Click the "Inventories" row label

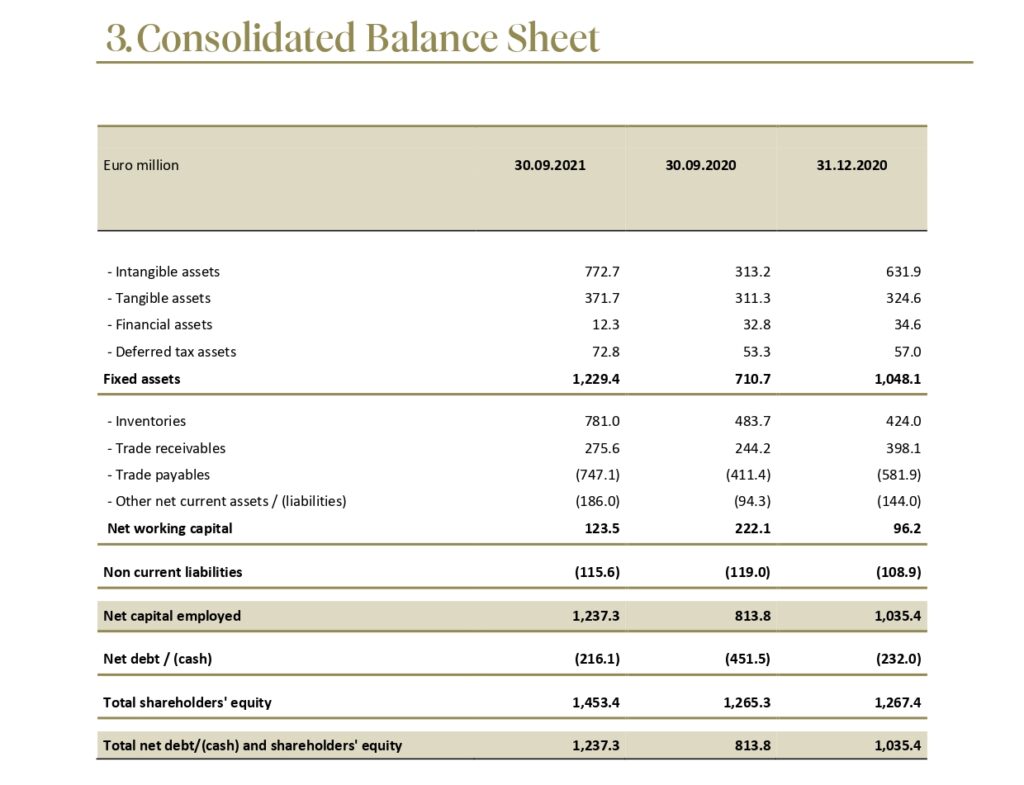[x=146, y=421]
